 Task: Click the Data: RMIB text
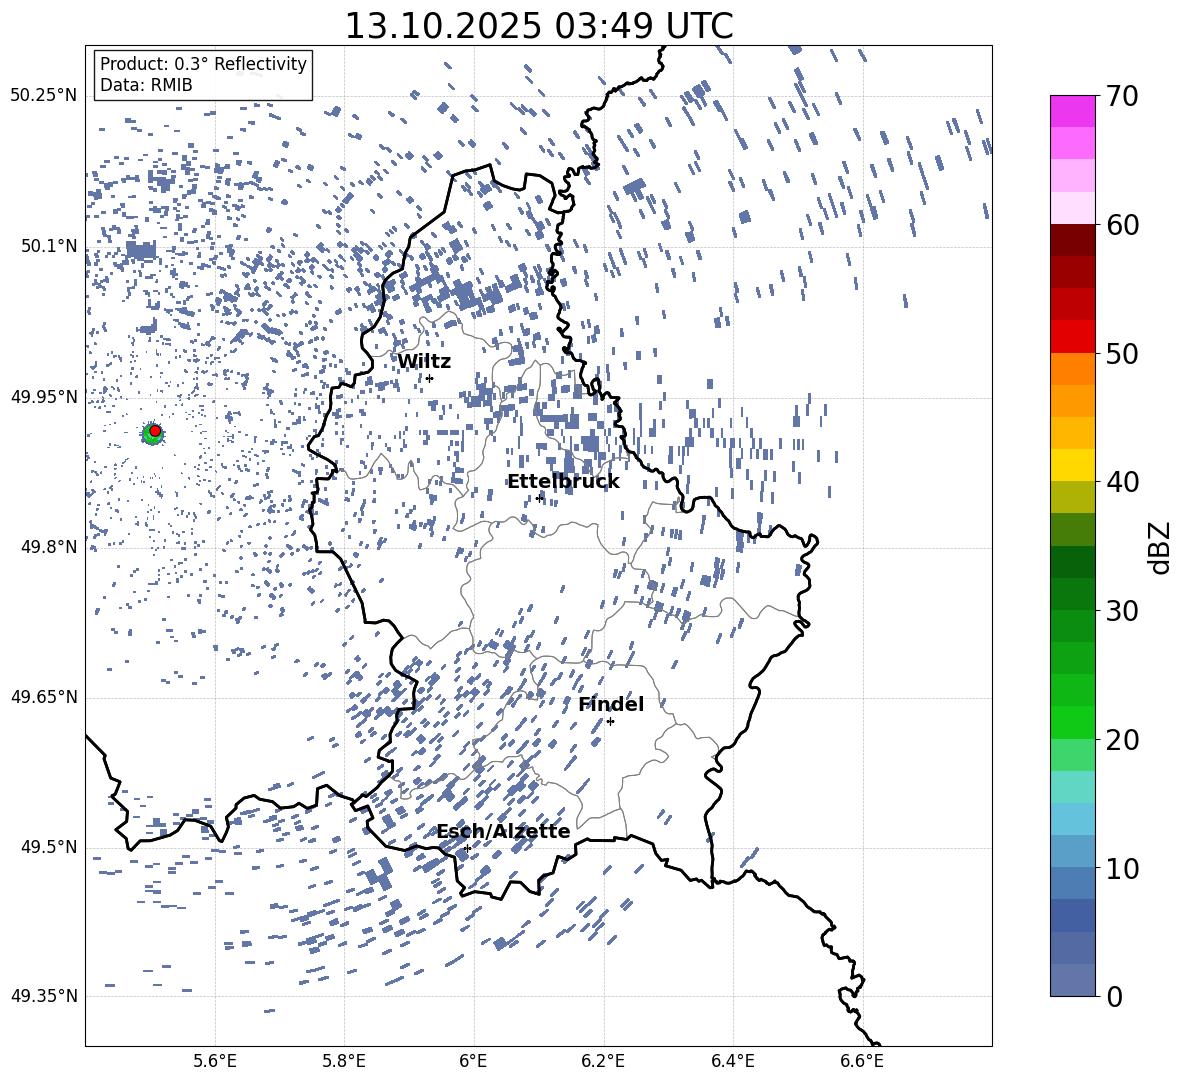pos(146,85)
